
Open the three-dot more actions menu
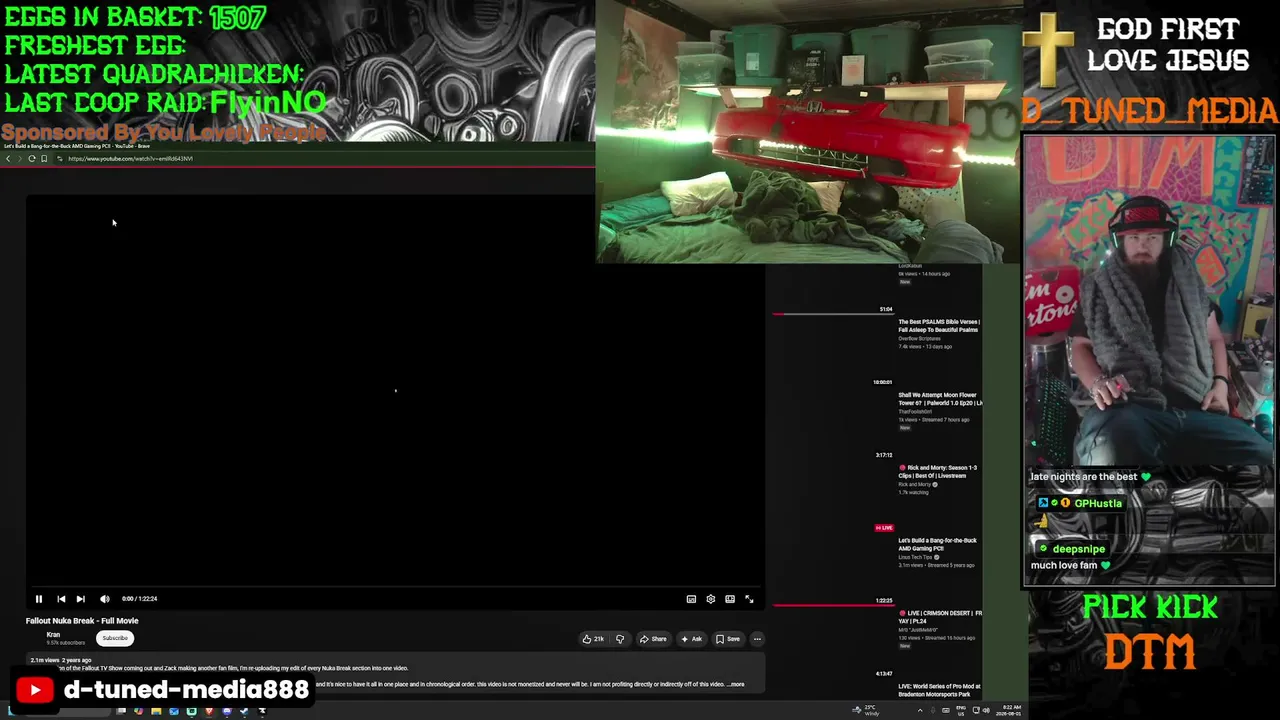(757, 639)
